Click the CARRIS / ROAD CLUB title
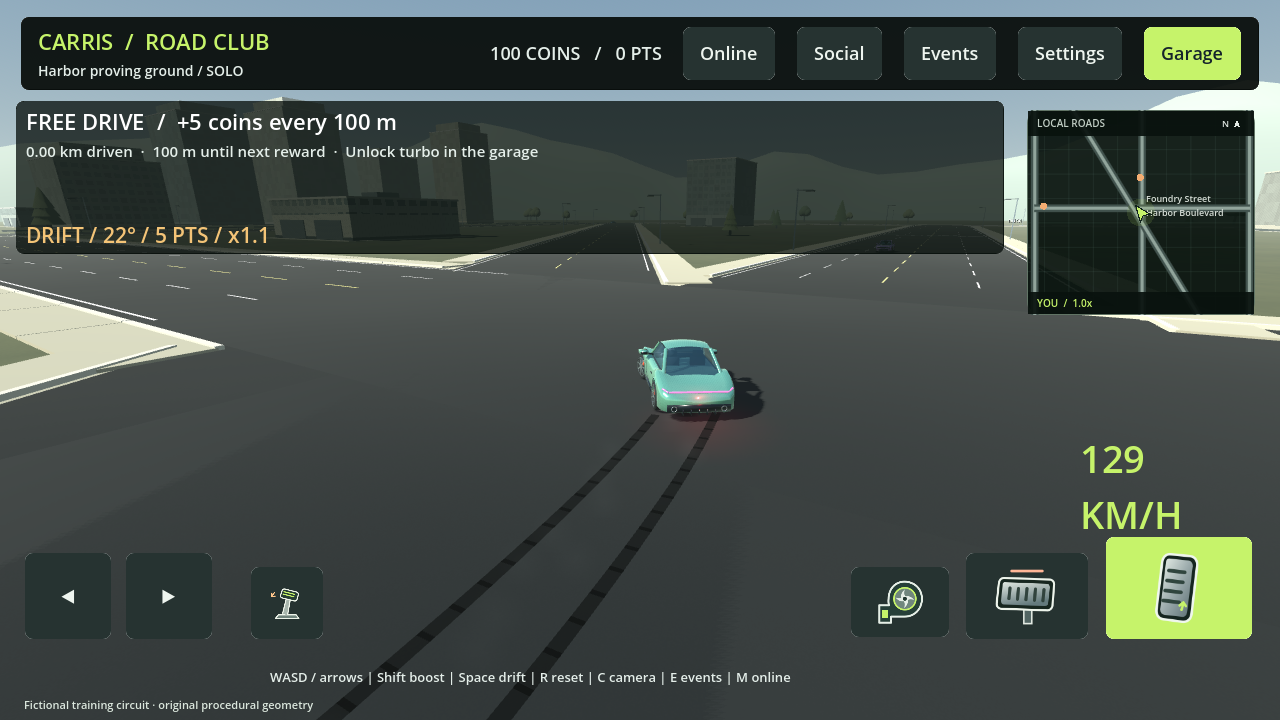This screenshot has height=720, width=1280. point(154,42)
